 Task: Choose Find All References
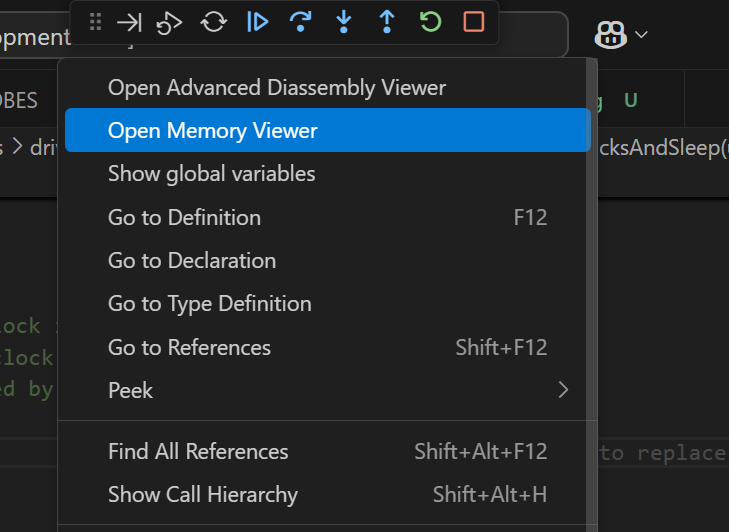coord(198,452)
